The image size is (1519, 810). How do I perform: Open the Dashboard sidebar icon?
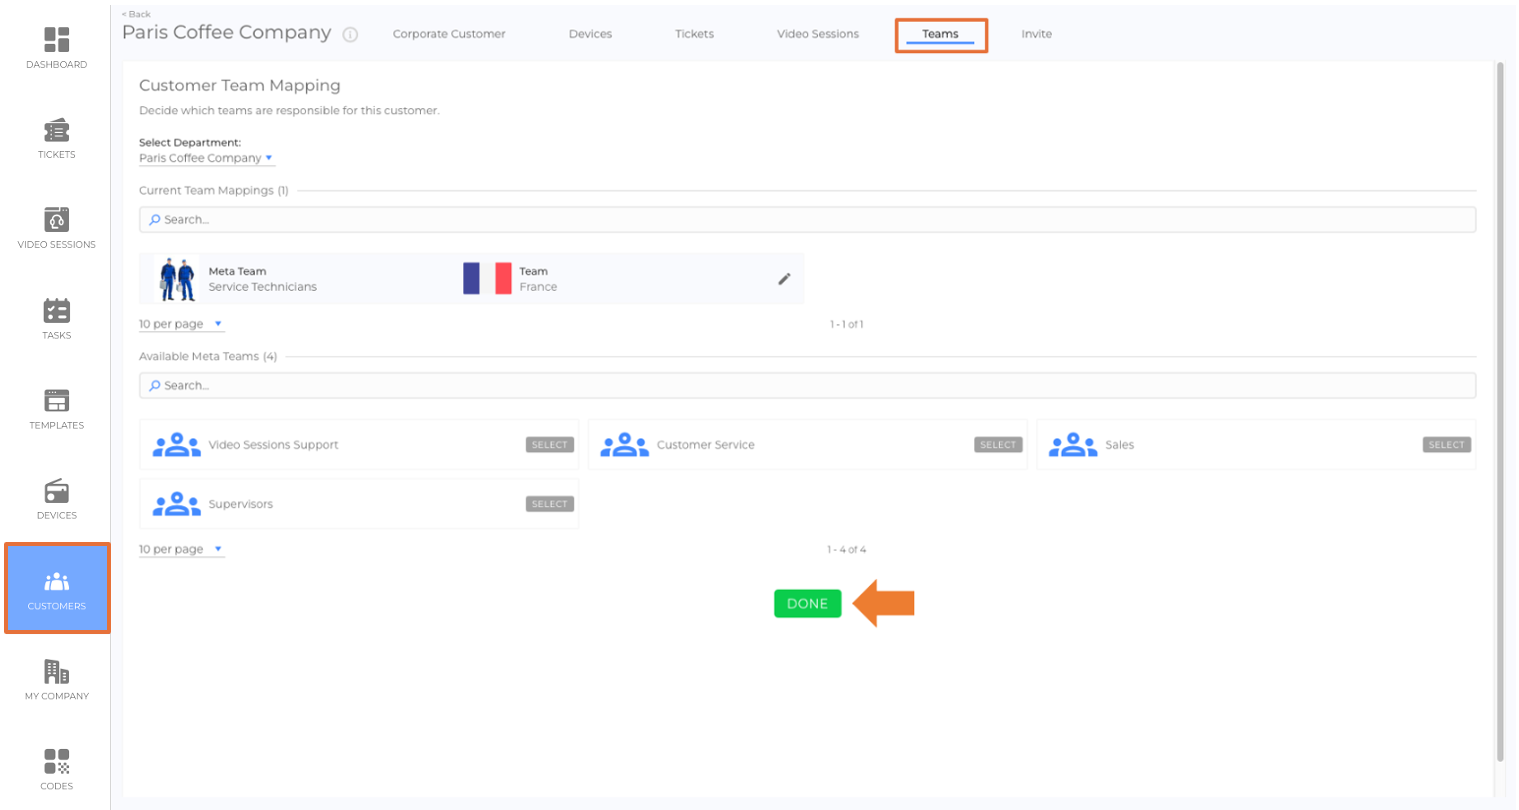point(57,47)
